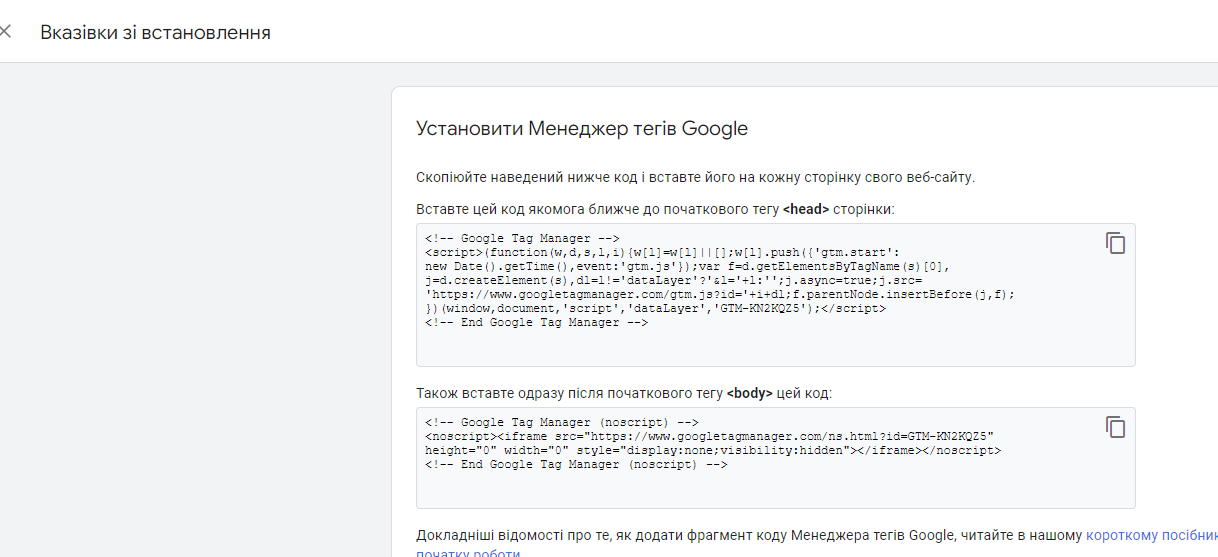Click the instruction mentioning the <body> tag
The height and width of the screenshot is (557, 1218).
tap(624, 393)
